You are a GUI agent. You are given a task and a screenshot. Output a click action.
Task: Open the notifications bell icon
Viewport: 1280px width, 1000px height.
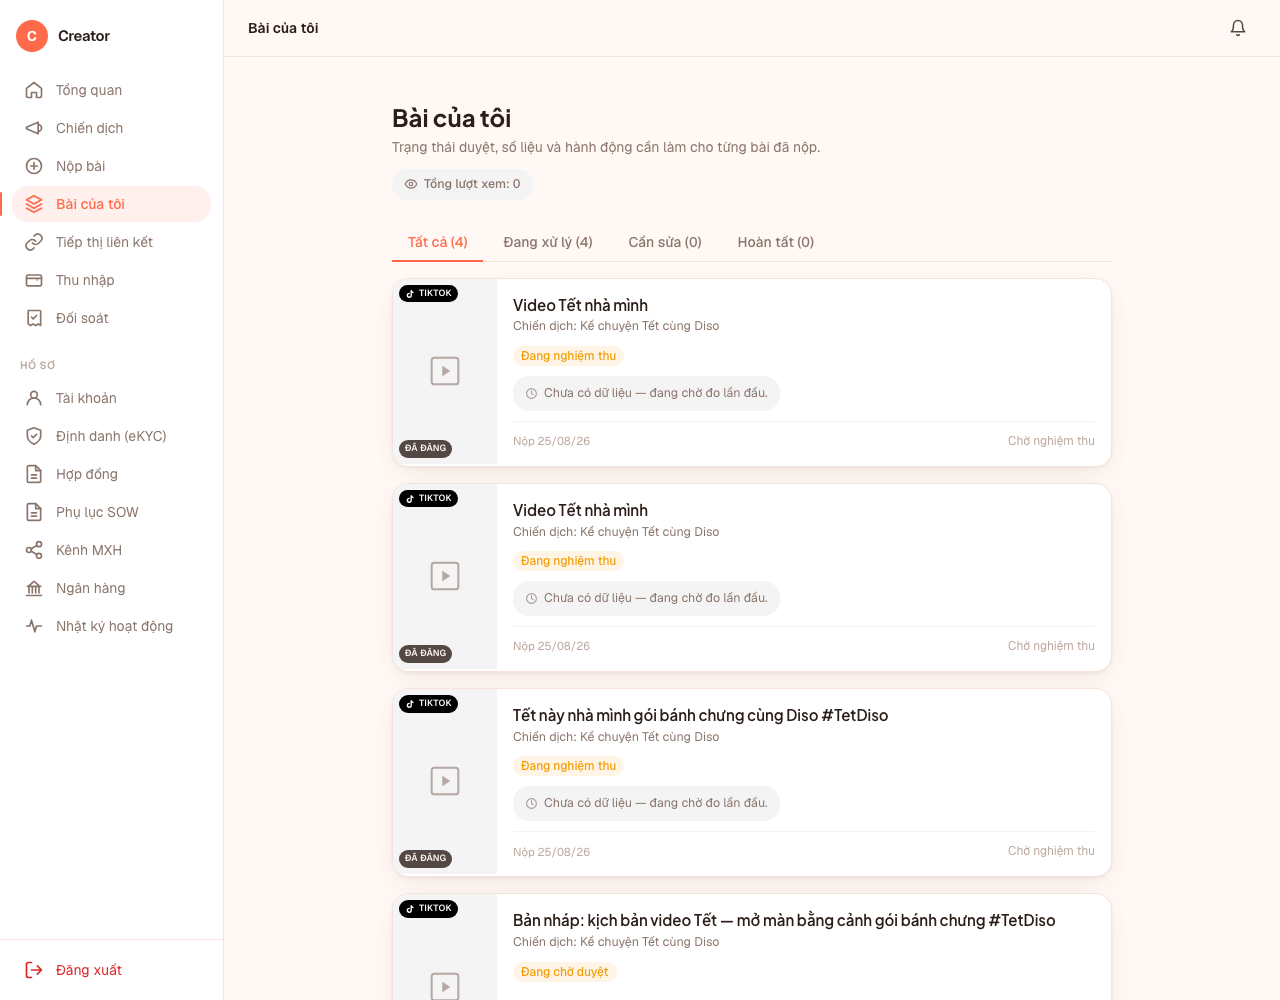tap(1238, 28)
